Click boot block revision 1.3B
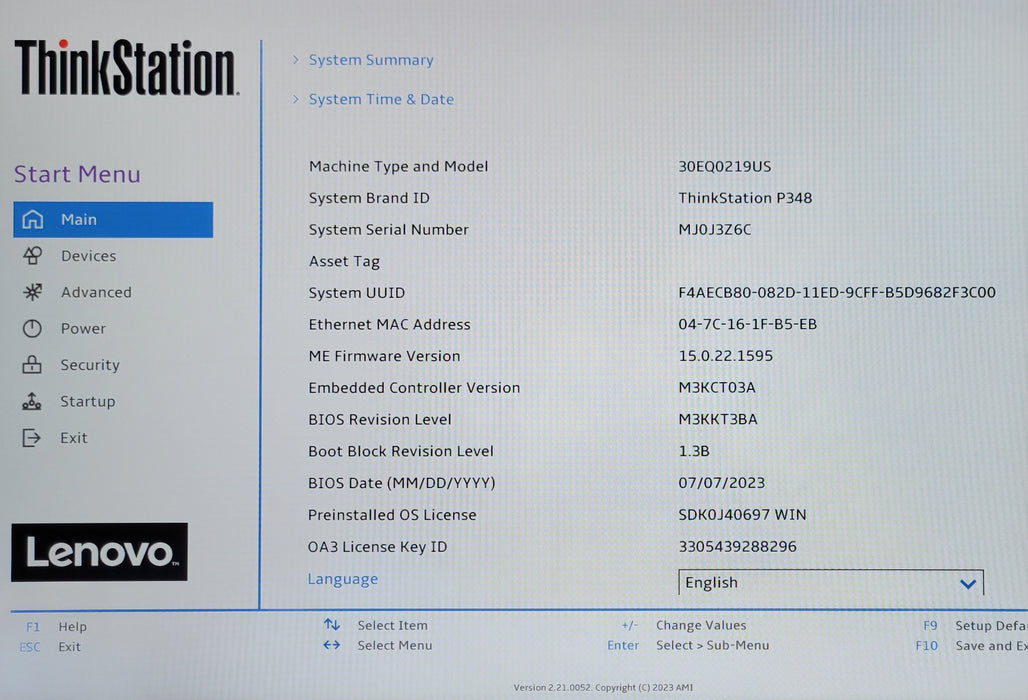The height and width of the screenshot is (700, 1028). pyautogui.click(x=694, y=451)
